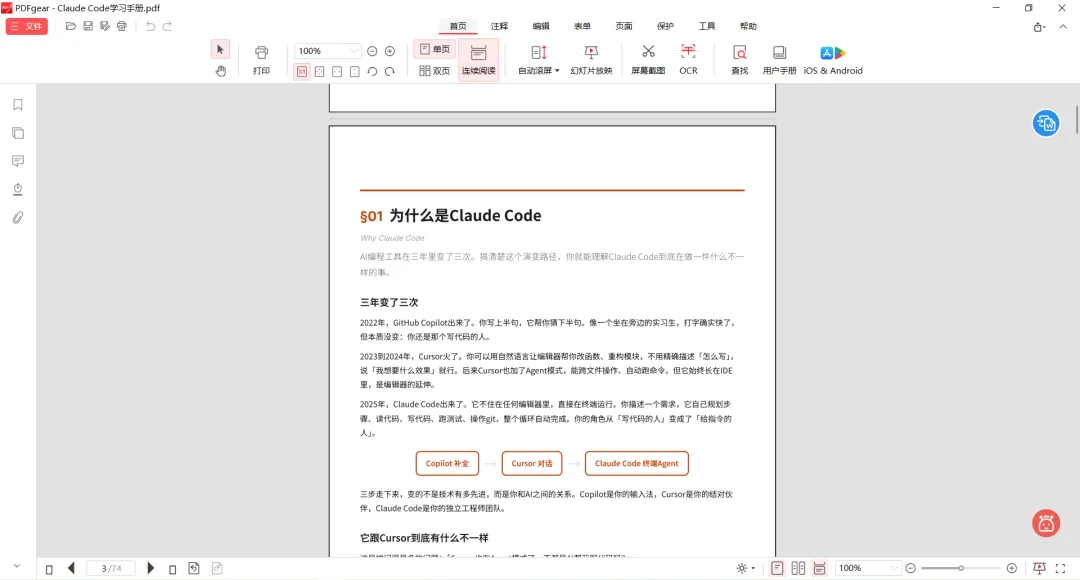
Task: Open the 工具 tab
Action: [707, 26]
